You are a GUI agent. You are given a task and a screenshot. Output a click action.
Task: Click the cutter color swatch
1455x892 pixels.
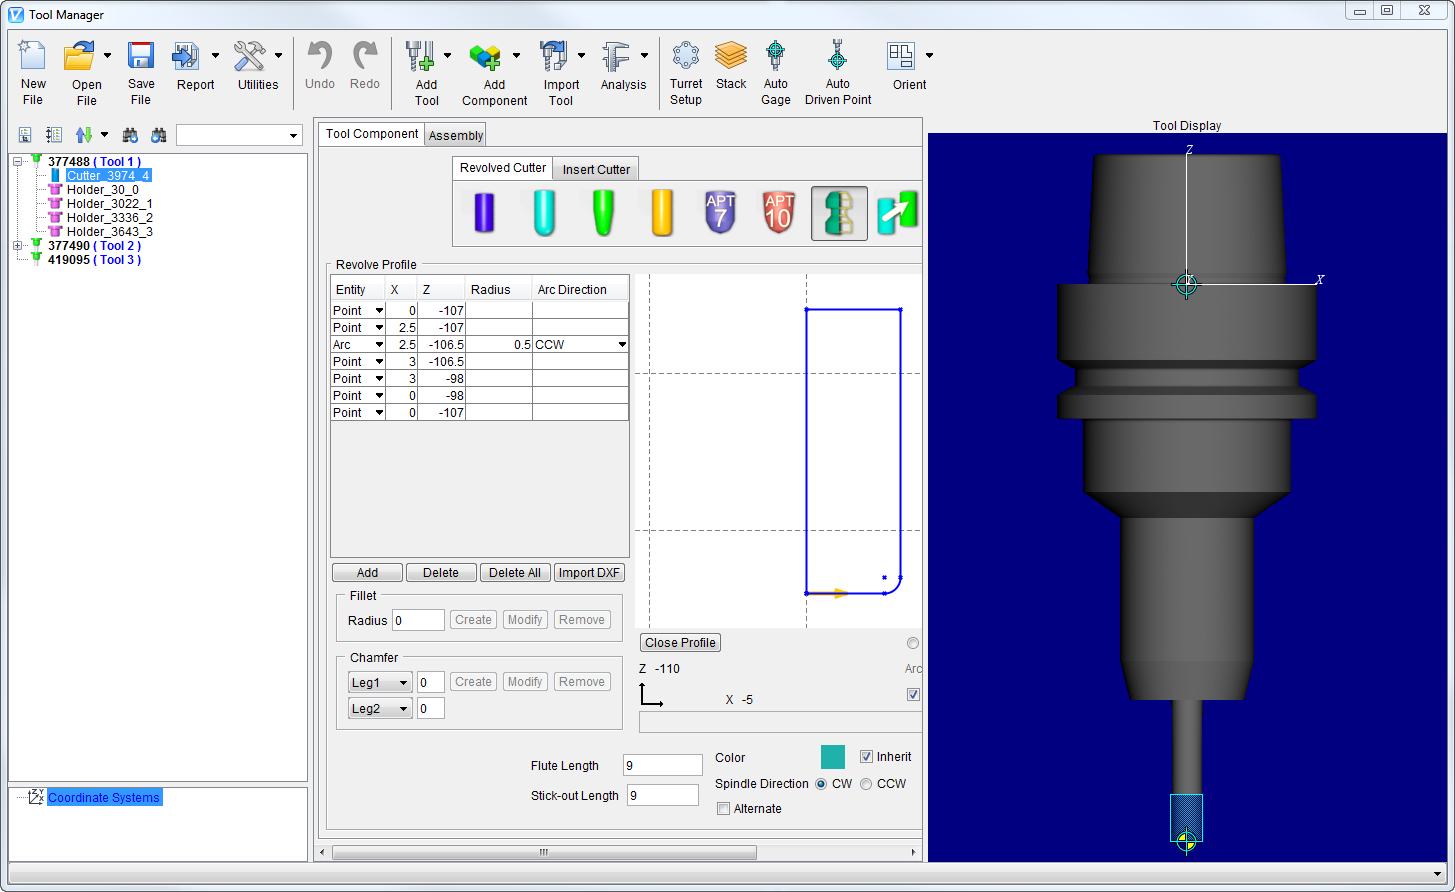832,757
